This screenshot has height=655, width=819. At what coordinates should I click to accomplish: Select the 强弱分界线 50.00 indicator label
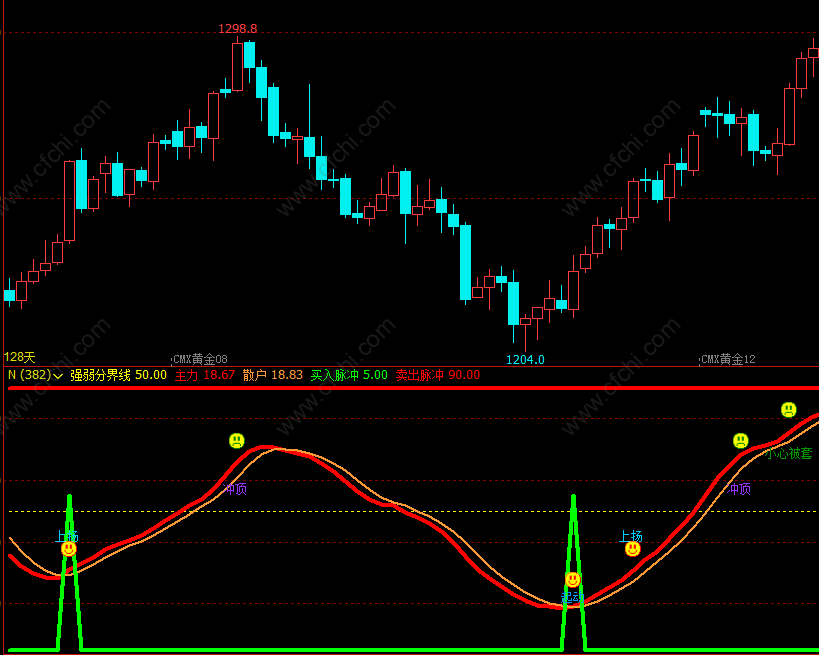[119, 375]
